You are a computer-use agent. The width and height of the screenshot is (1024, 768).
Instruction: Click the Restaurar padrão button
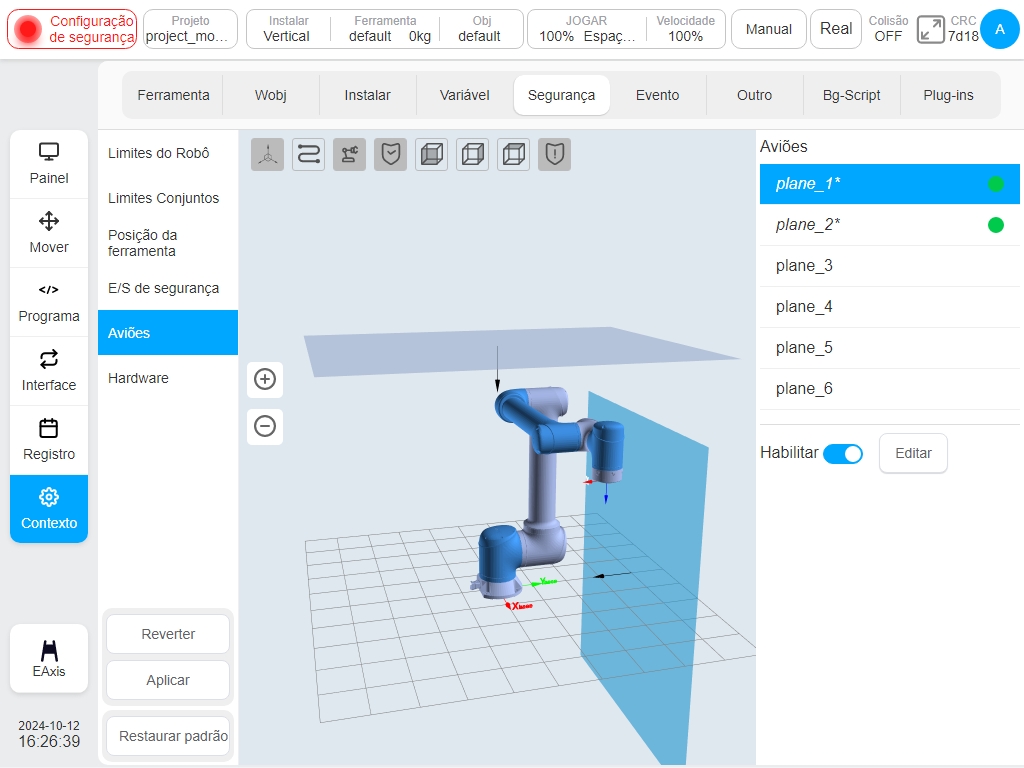point(168,736)
